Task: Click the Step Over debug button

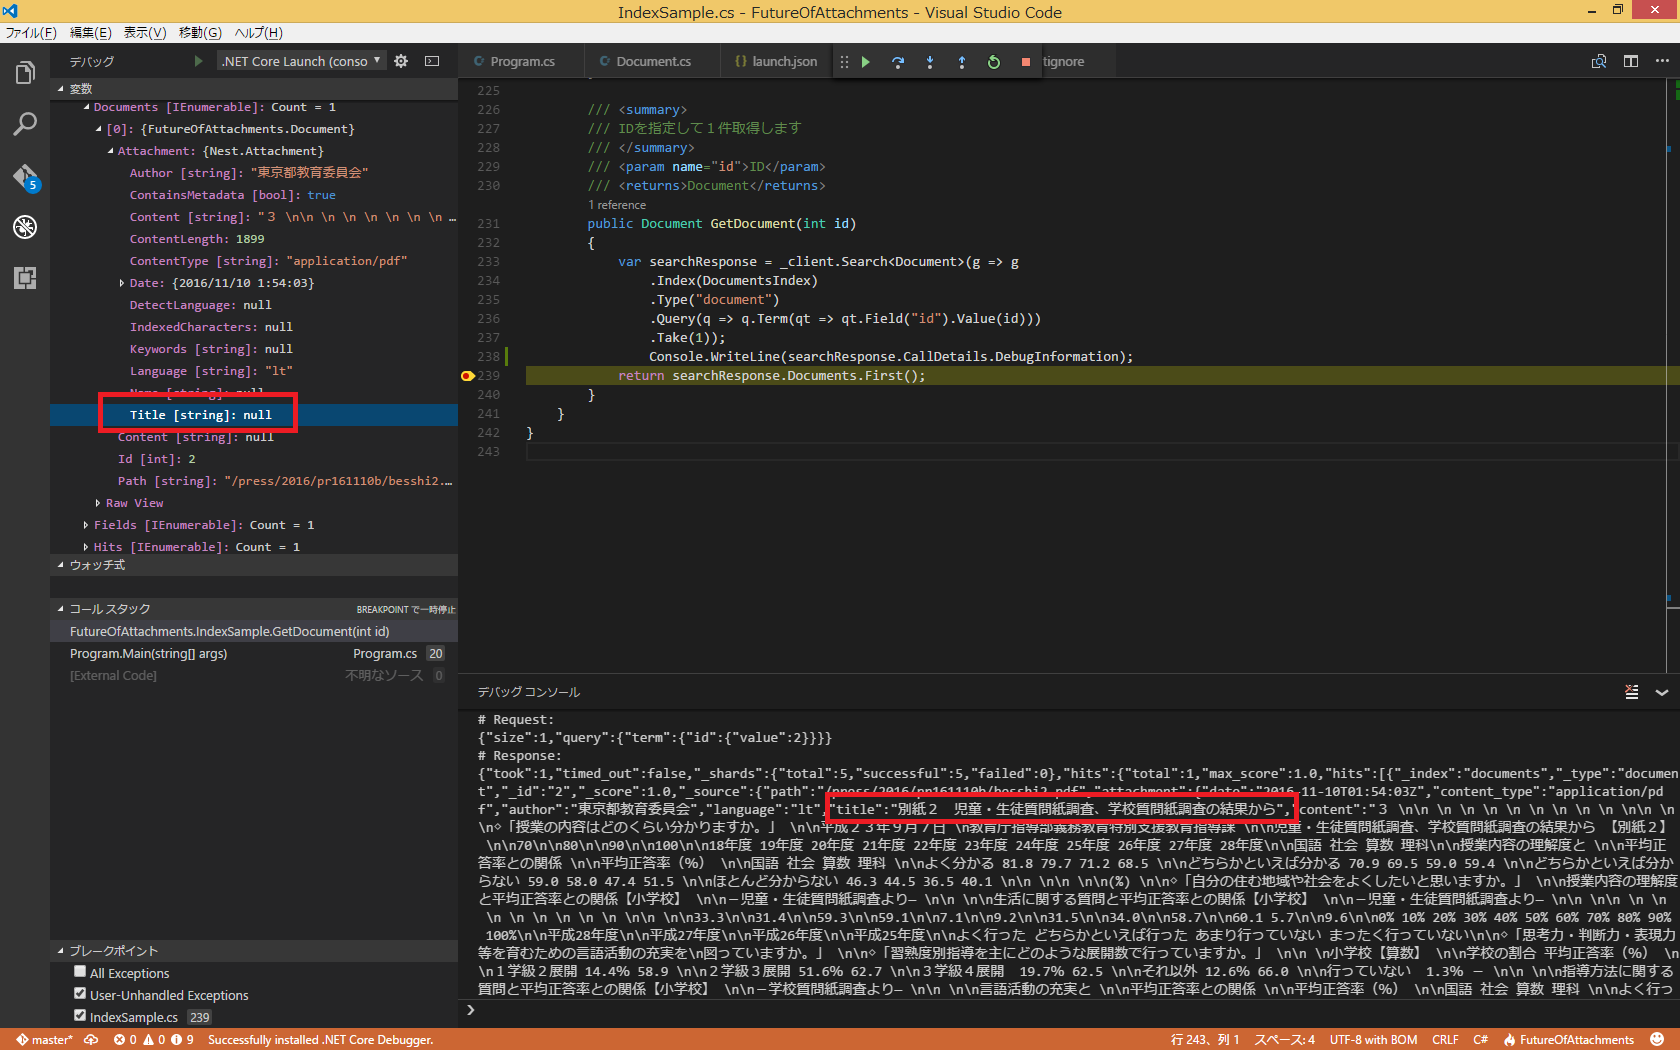Action: point(898,62)
